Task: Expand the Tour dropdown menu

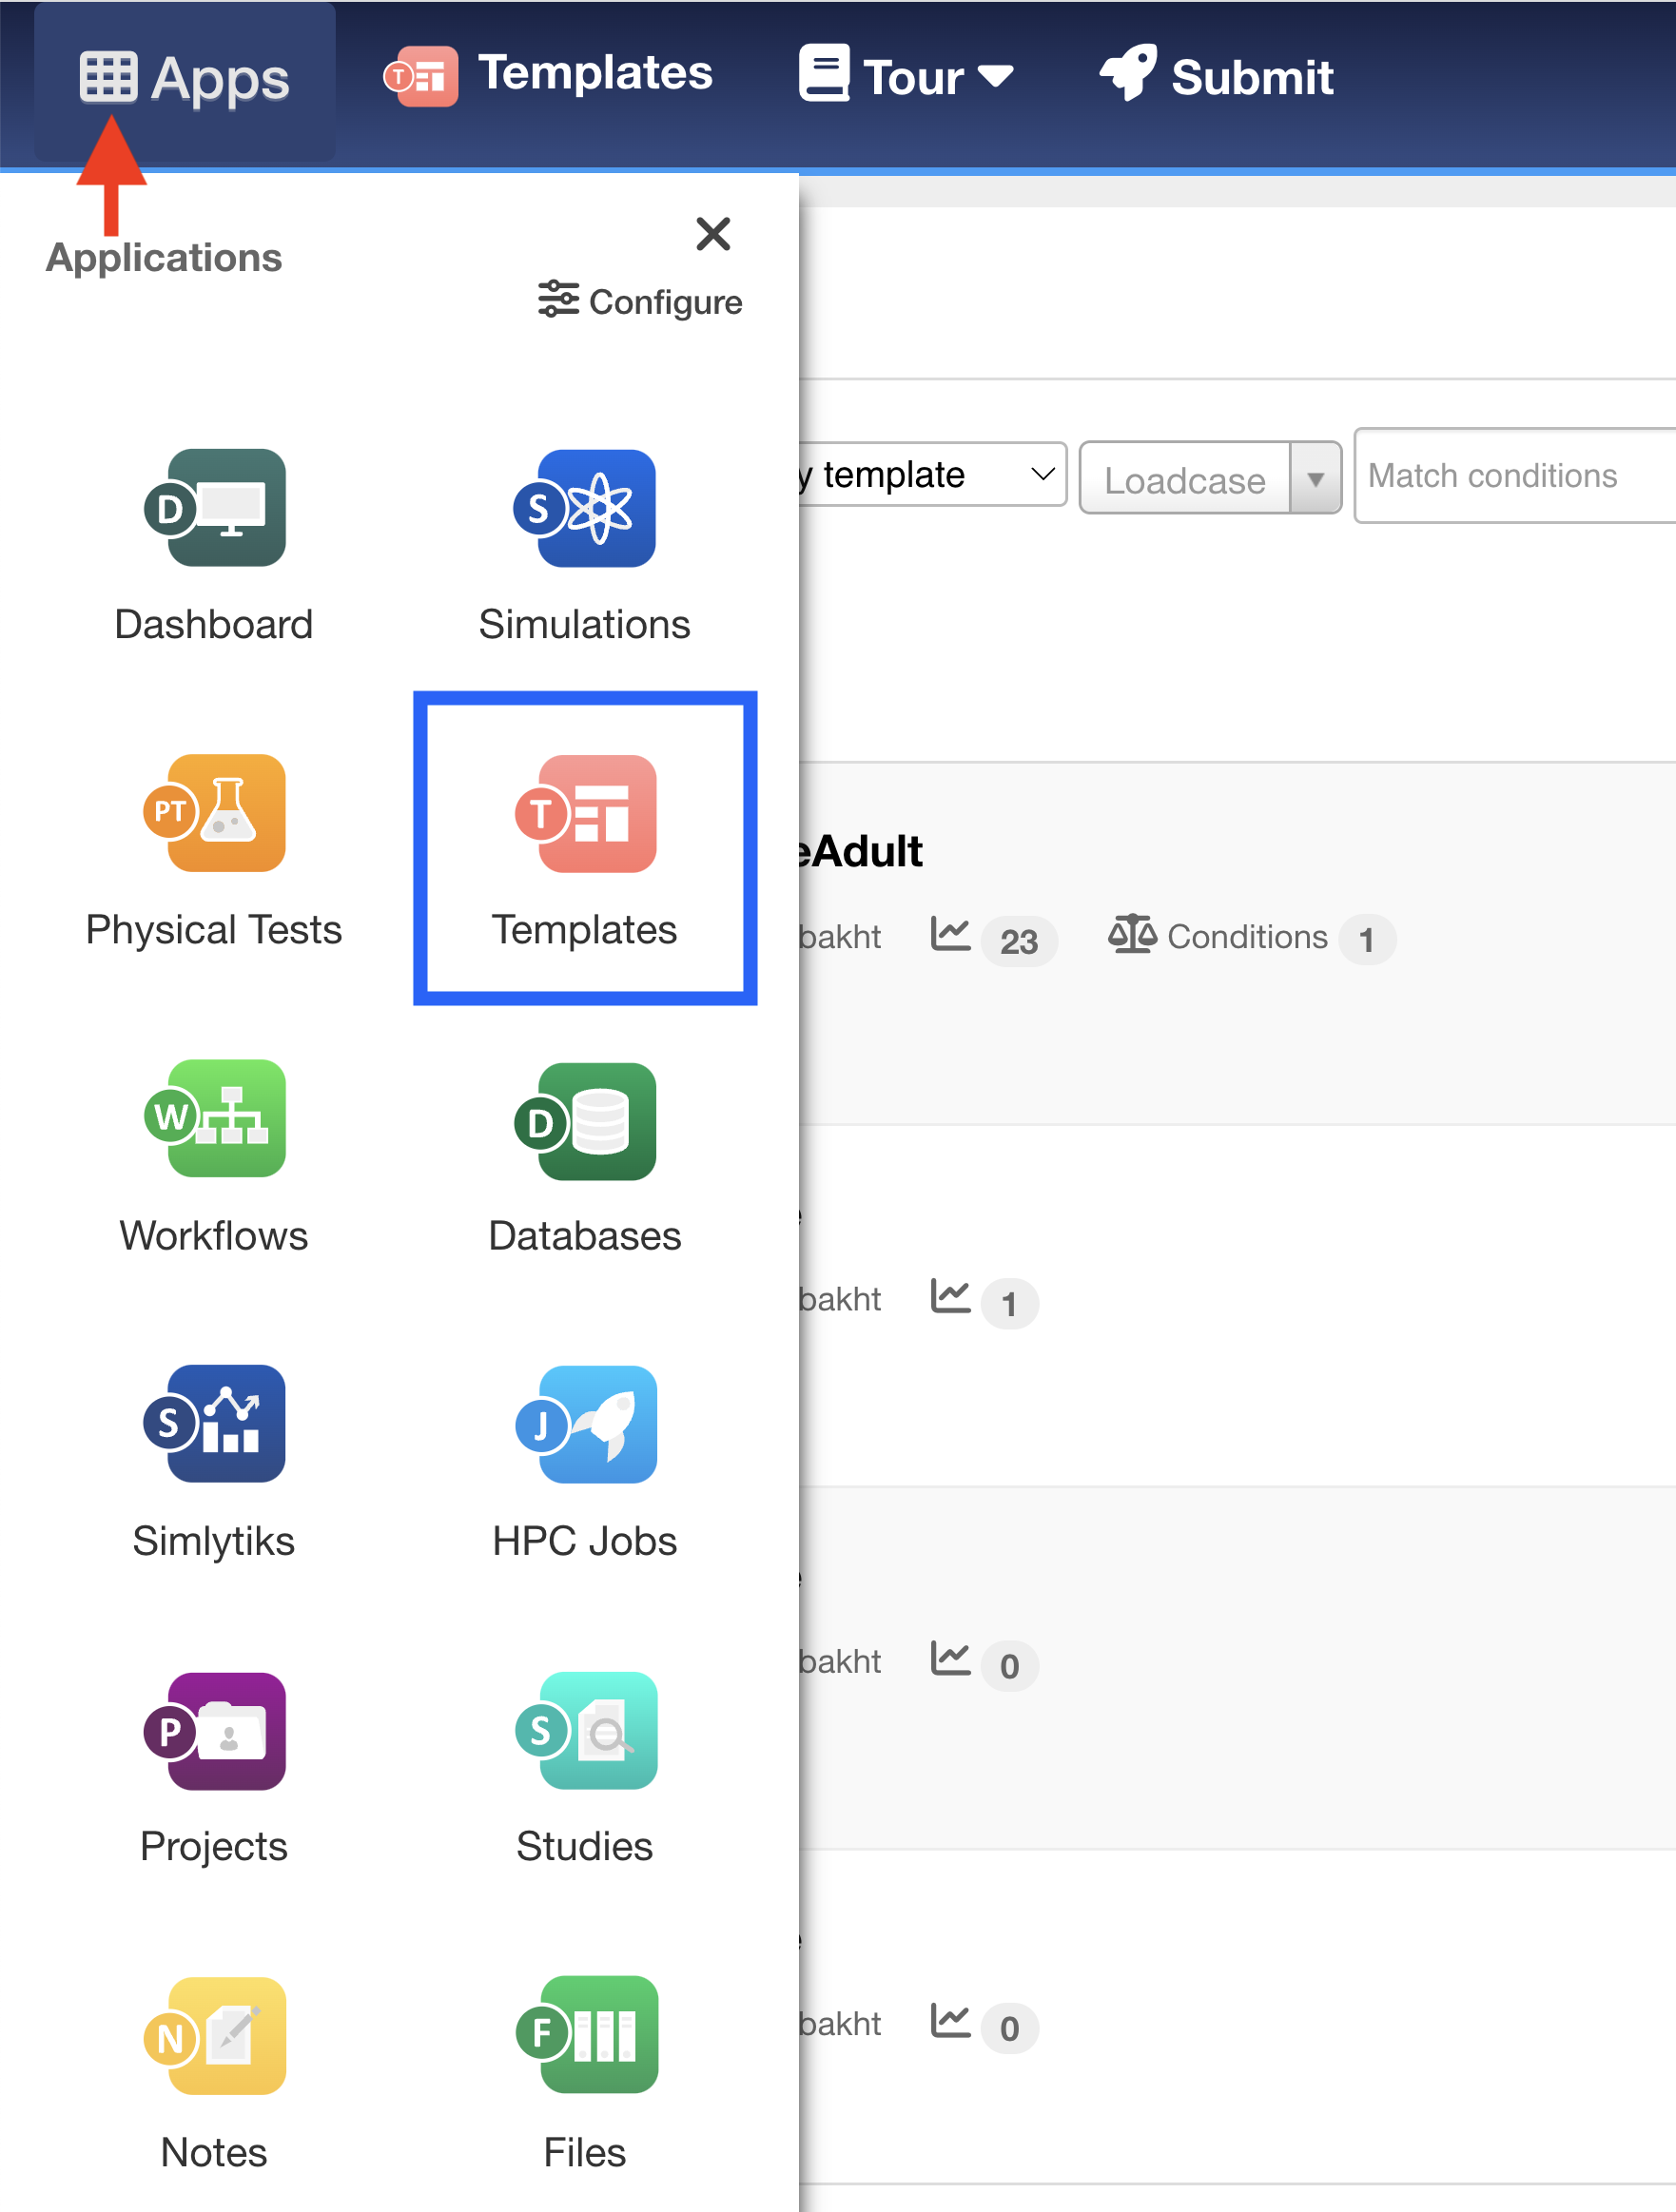Action: [x=906, y=77]
